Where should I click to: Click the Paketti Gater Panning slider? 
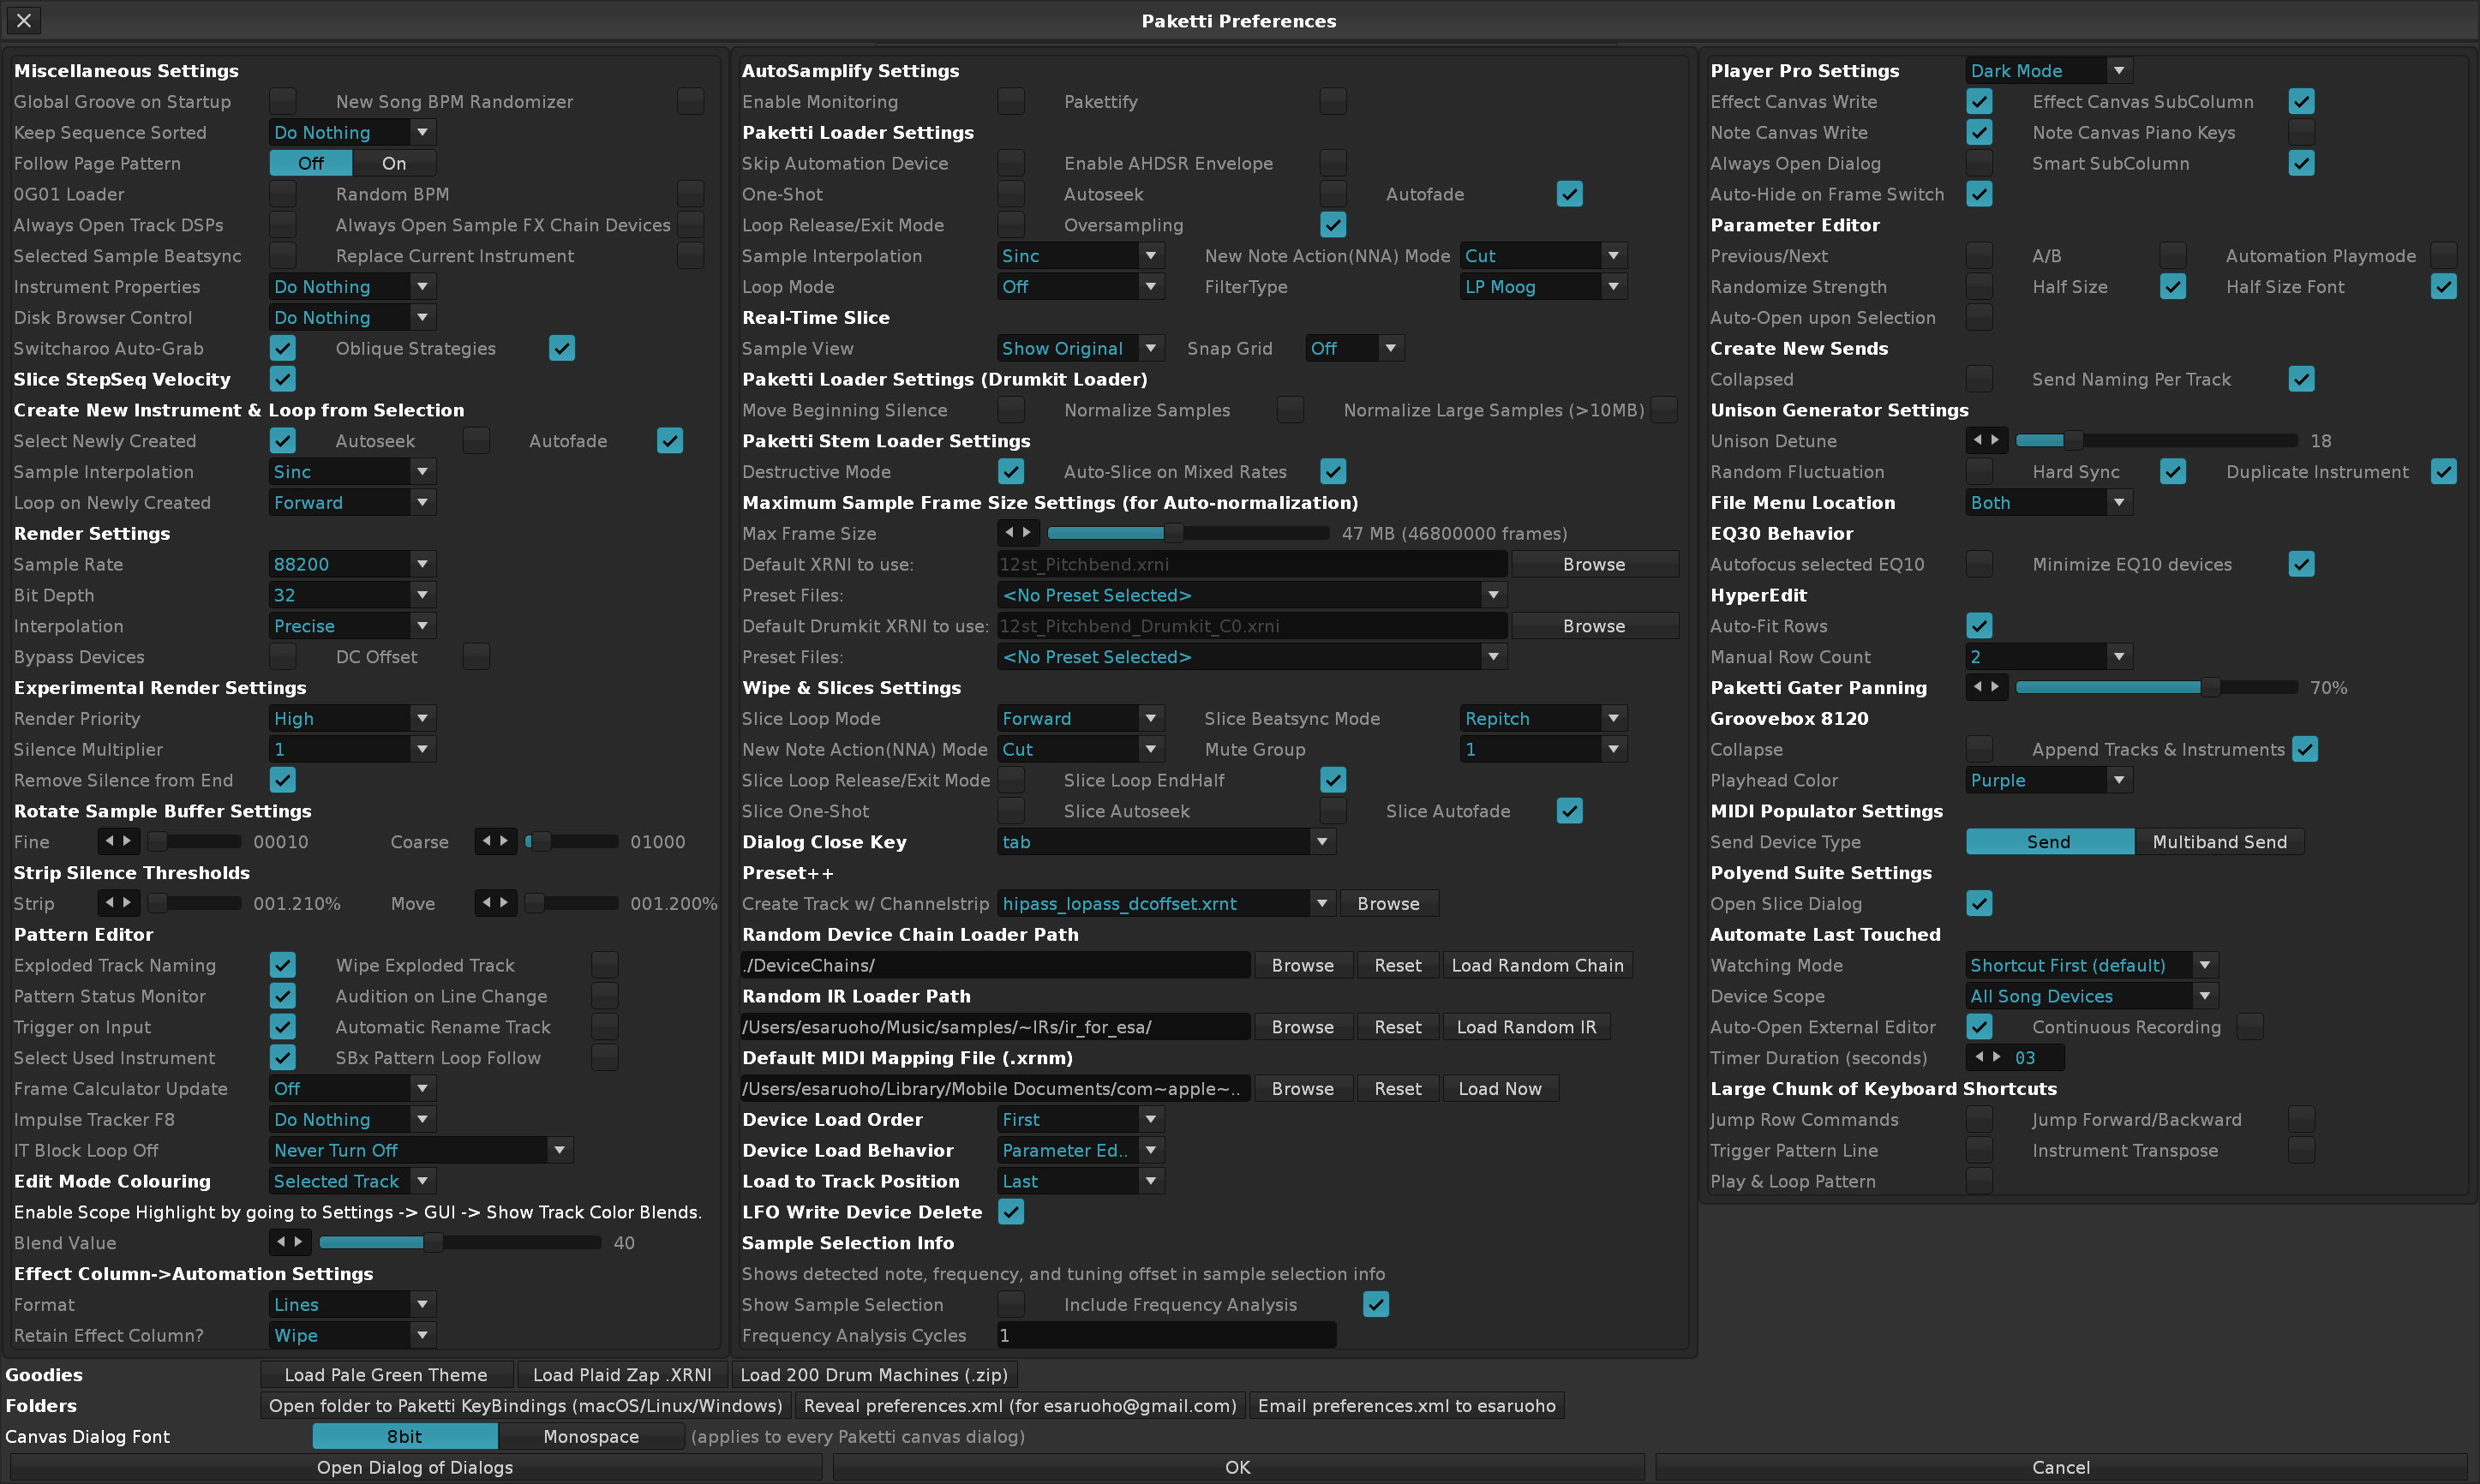click(2156, 687)
